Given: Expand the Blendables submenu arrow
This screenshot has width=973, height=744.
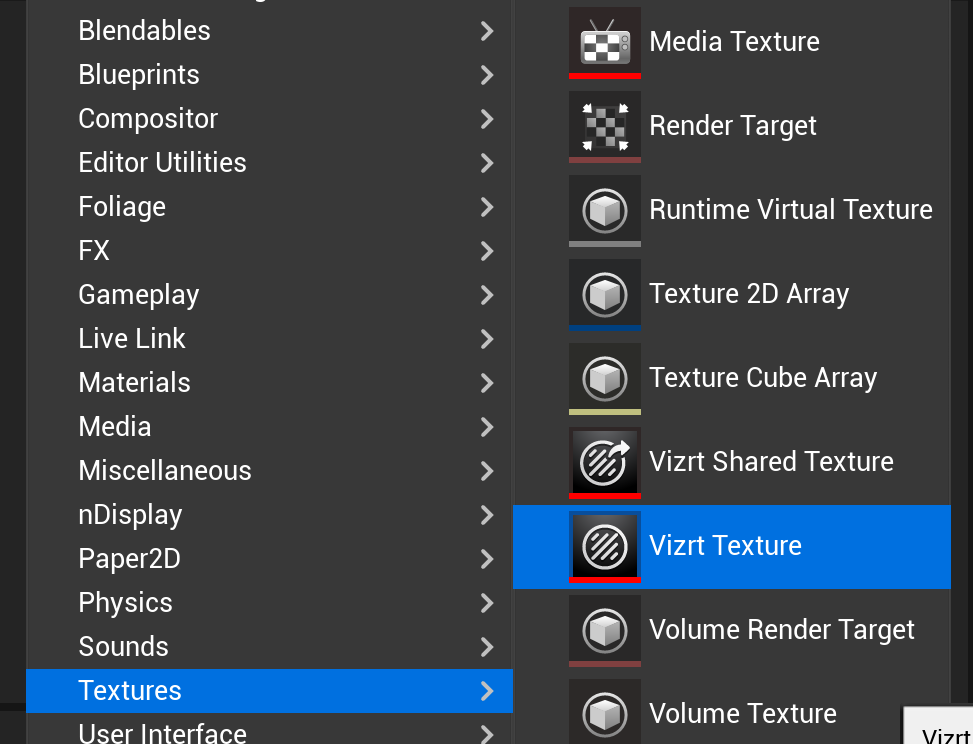Looking at the screenshot, I should click(x=487, y=31).
